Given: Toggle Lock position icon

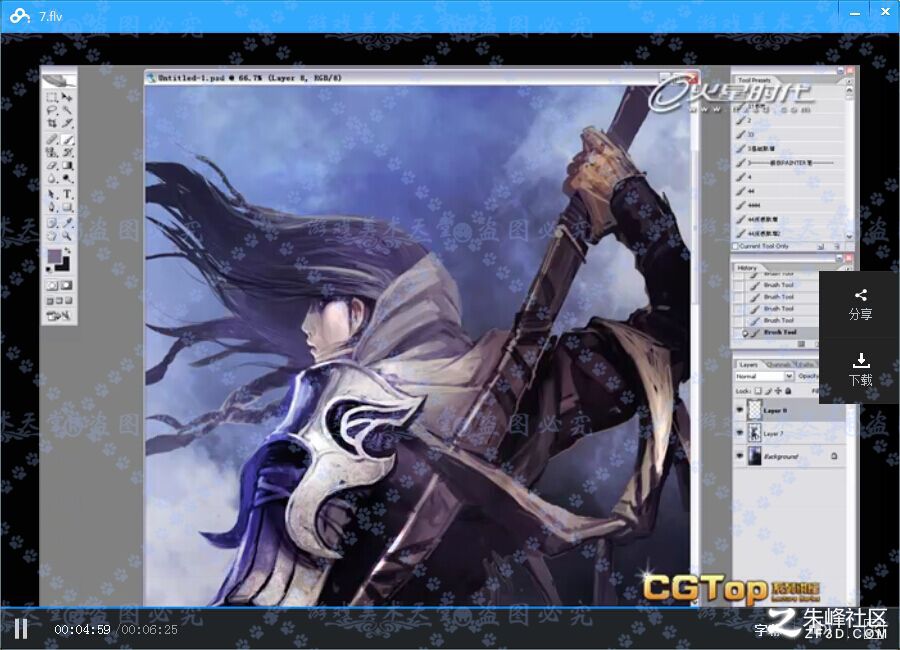Looking at the screenshot, I should 778,391.
